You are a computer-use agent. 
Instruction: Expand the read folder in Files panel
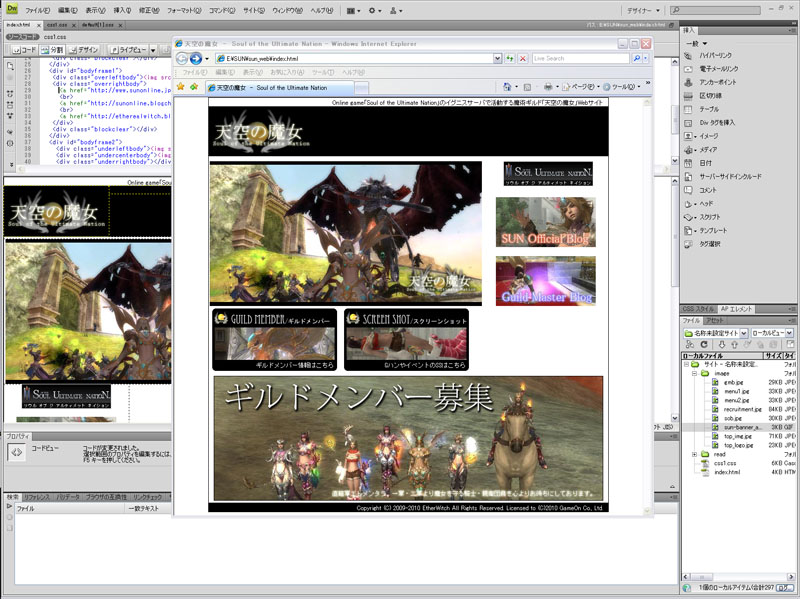695,454
